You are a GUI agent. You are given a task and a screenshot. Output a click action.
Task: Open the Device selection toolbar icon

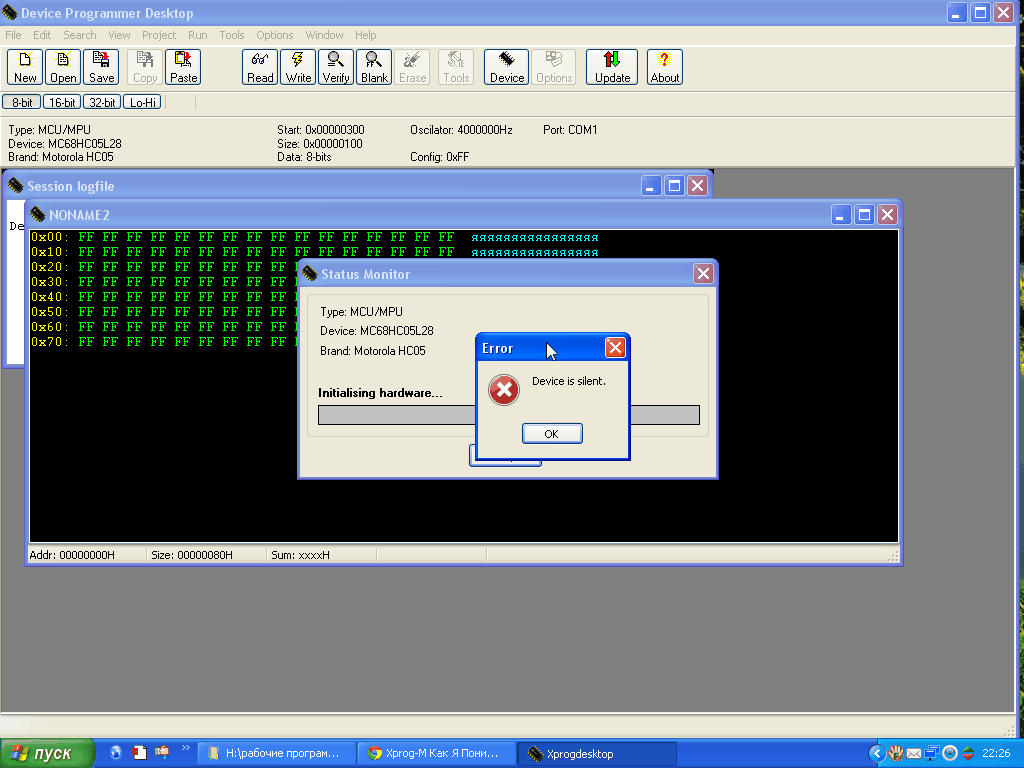click(507, 67)
